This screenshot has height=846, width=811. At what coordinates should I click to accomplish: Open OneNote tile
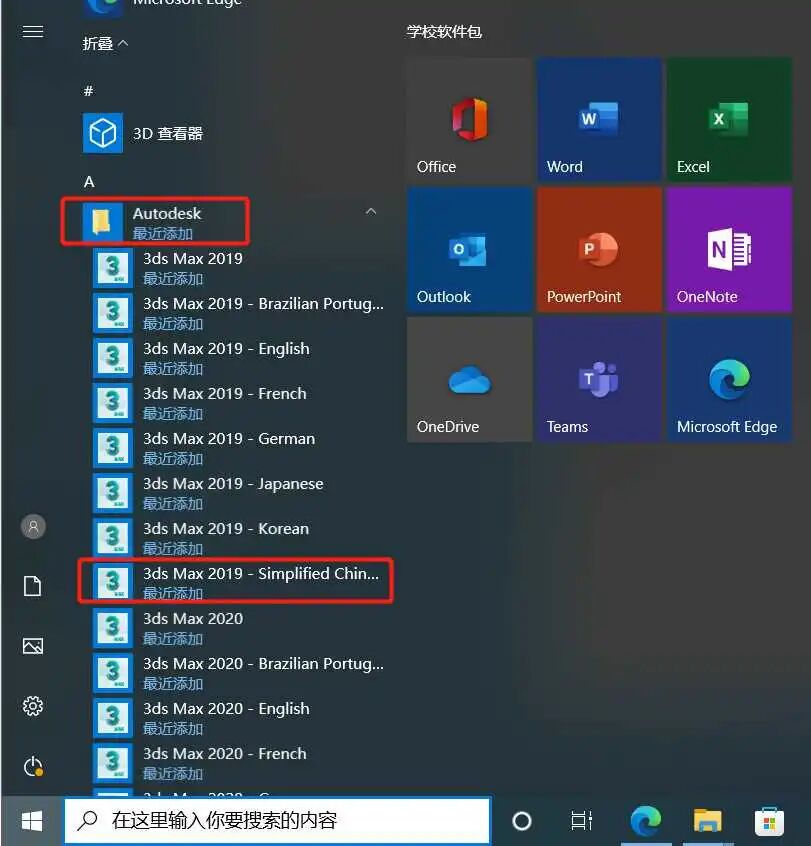730,250
